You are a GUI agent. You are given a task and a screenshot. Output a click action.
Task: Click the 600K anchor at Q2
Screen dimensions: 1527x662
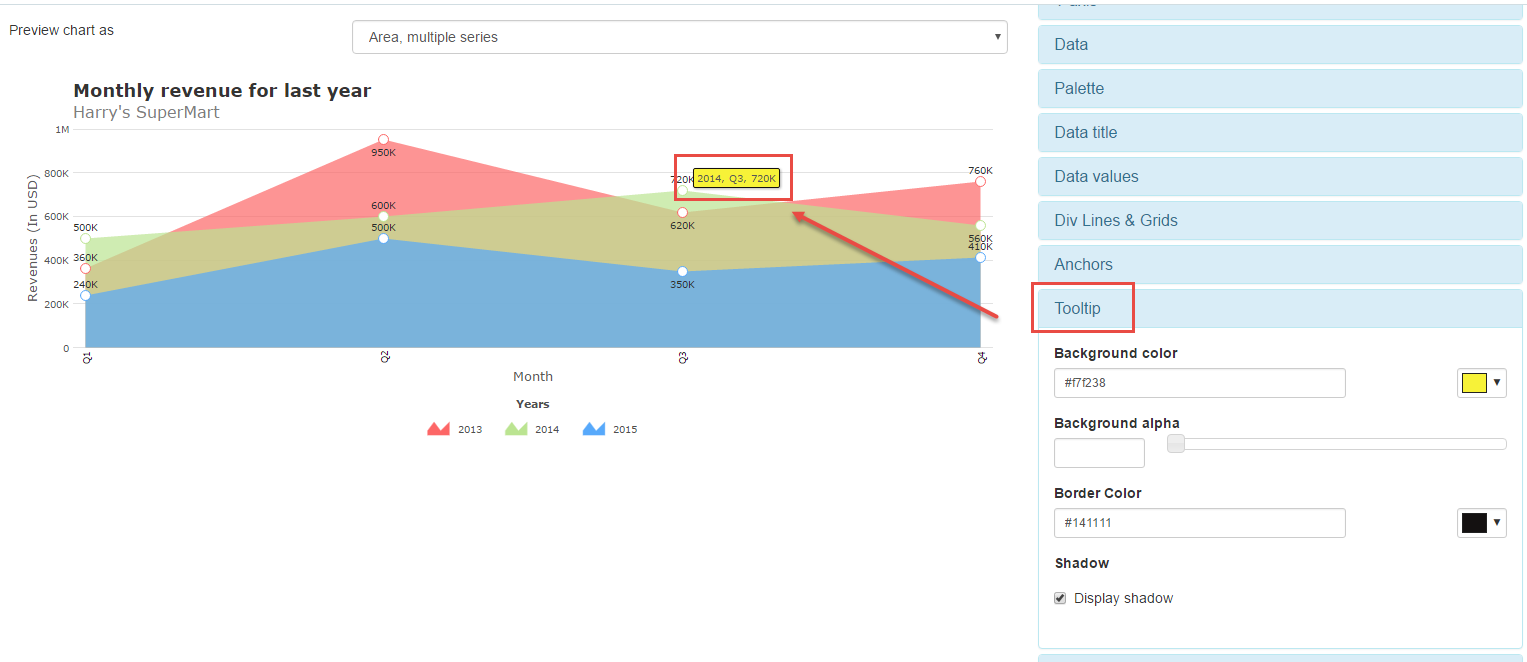pyautogui.click(x=383, y=216)
